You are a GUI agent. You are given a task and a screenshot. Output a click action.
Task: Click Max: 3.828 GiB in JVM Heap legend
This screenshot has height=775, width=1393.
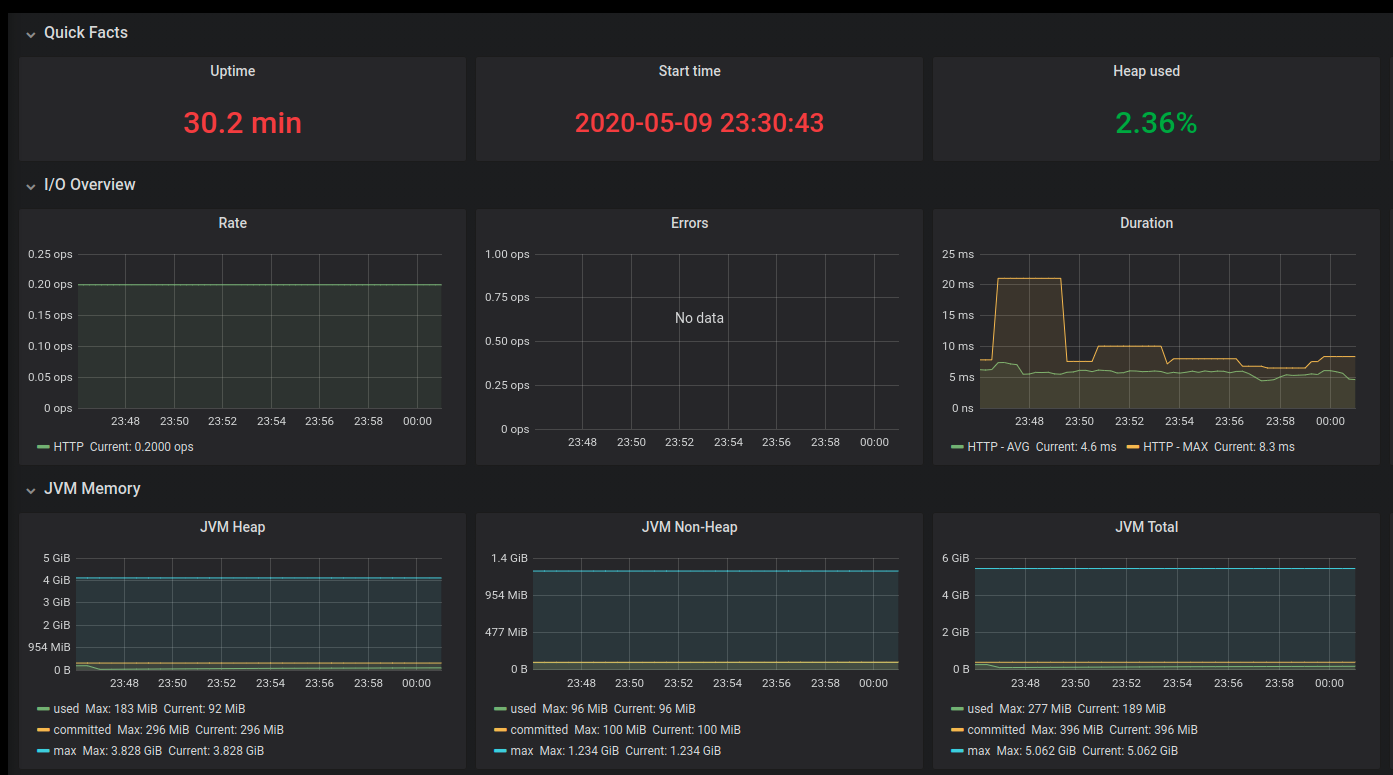tap(122, 751)
